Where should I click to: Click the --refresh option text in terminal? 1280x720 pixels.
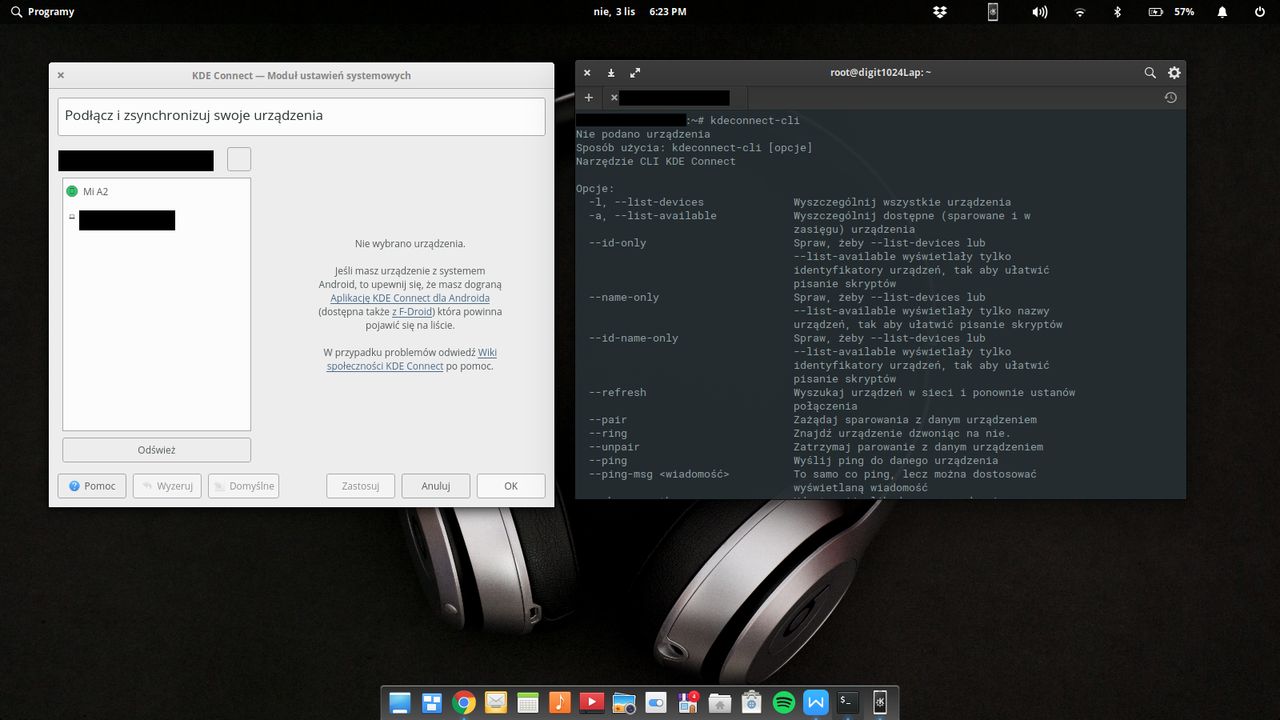[x=617, y=393]
